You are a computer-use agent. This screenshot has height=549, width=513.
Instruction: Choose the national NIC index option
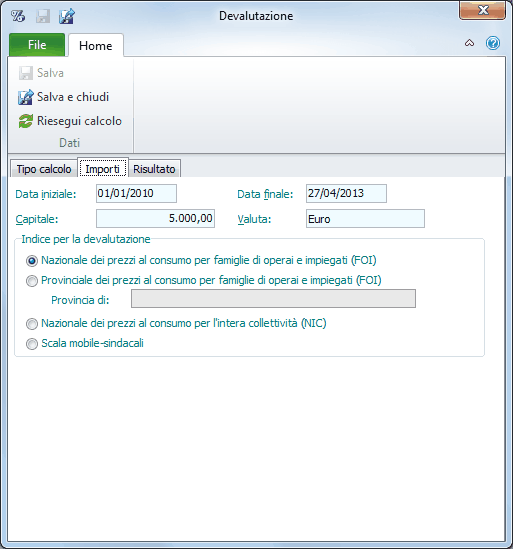click(32, 324)
